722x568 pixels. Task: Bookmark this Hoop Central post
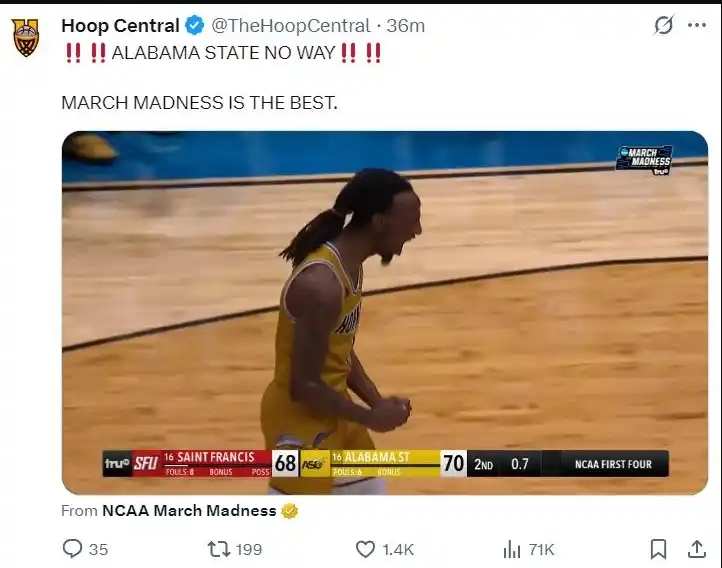coord(658,549)
